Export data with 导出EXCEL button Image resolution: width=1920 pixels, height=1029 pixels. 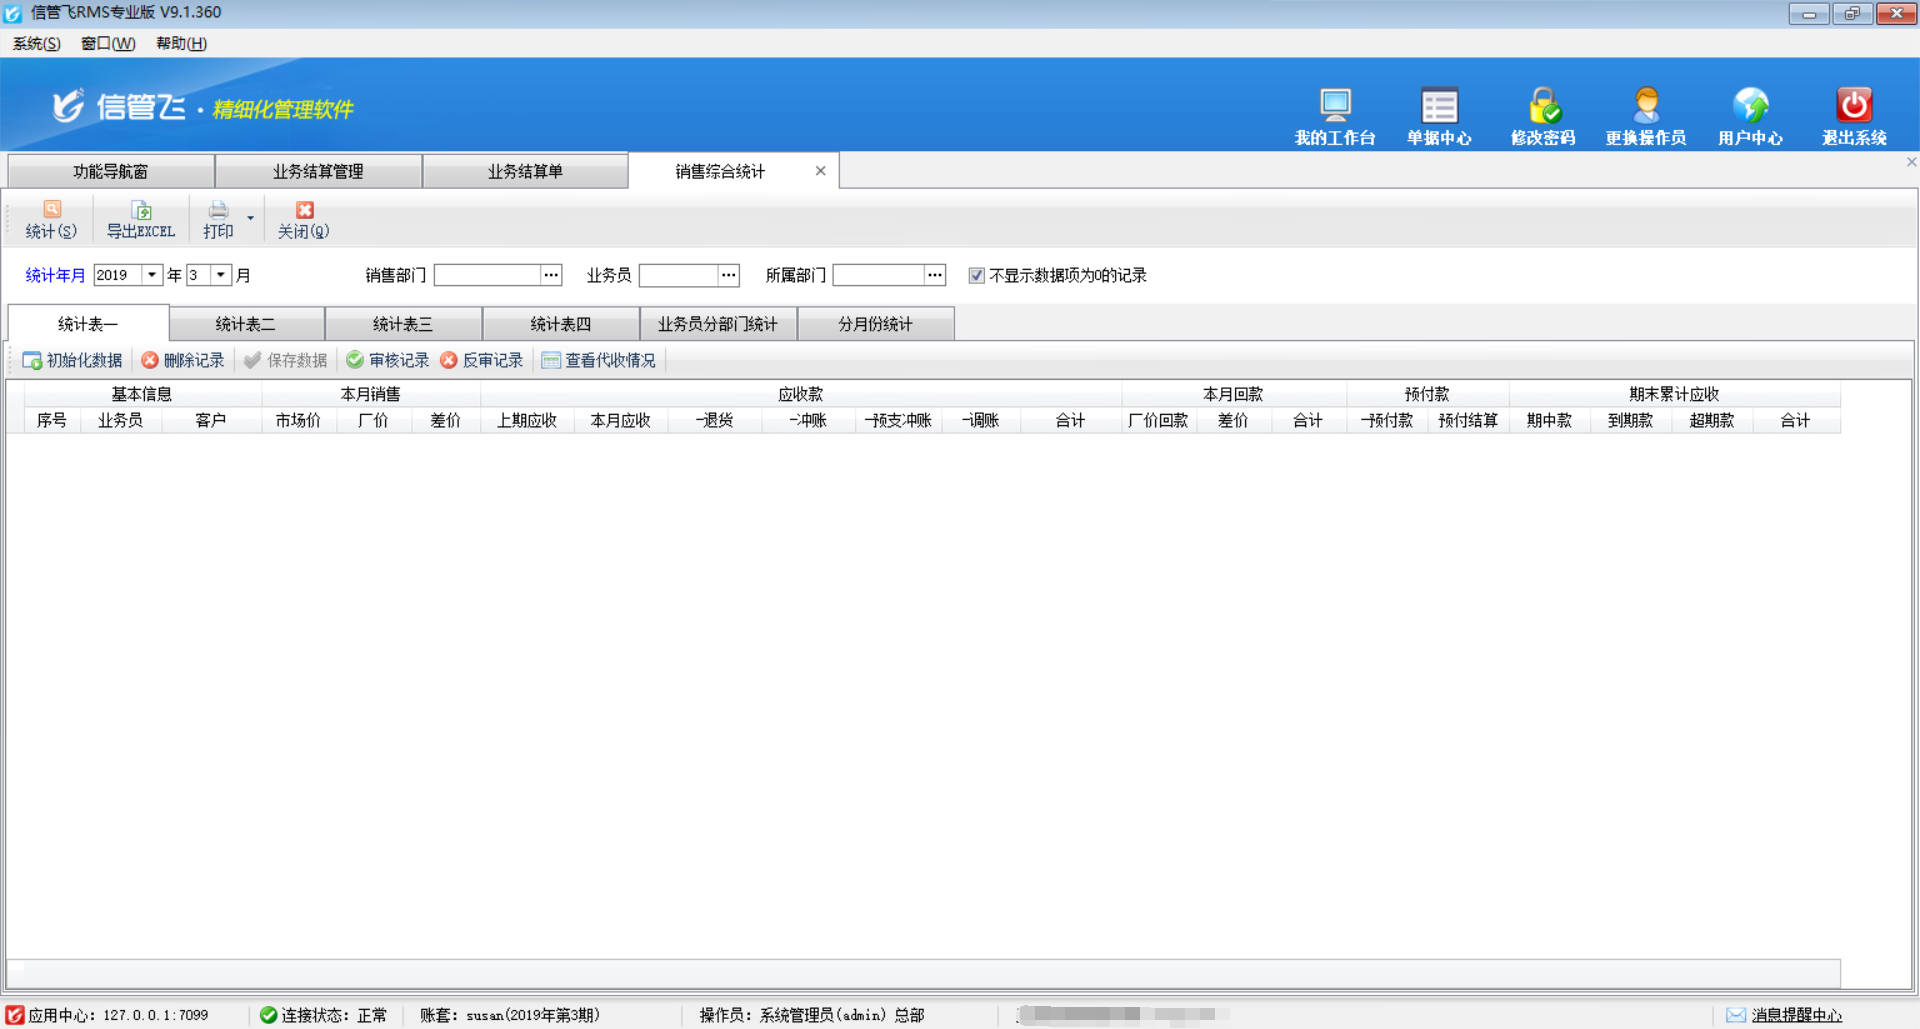141,219
